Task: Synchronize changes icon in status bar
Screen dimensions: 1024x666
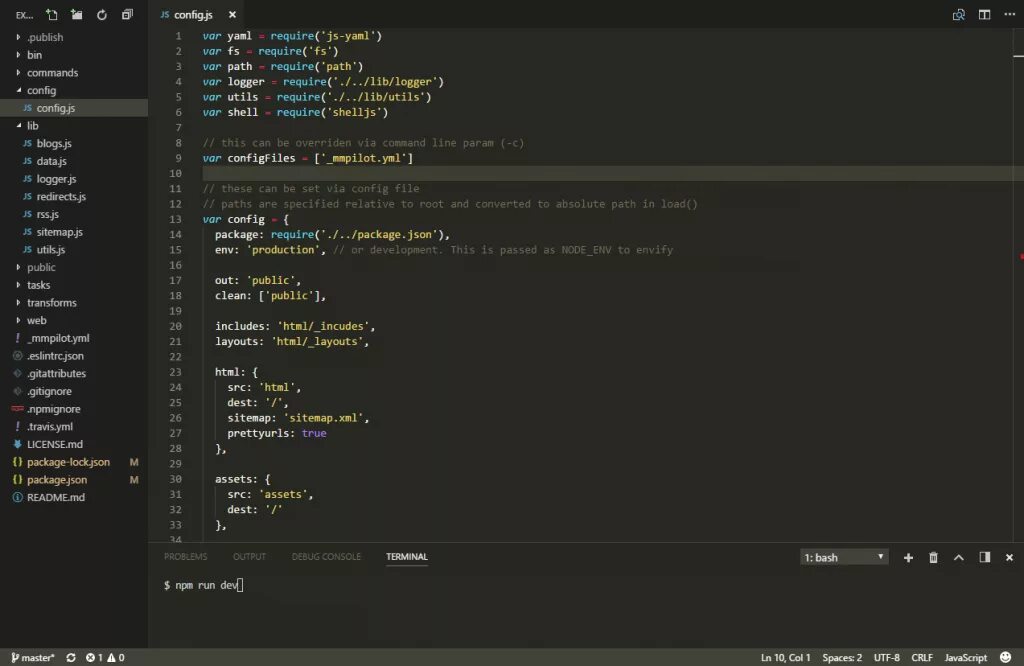Action: point(71,658)
